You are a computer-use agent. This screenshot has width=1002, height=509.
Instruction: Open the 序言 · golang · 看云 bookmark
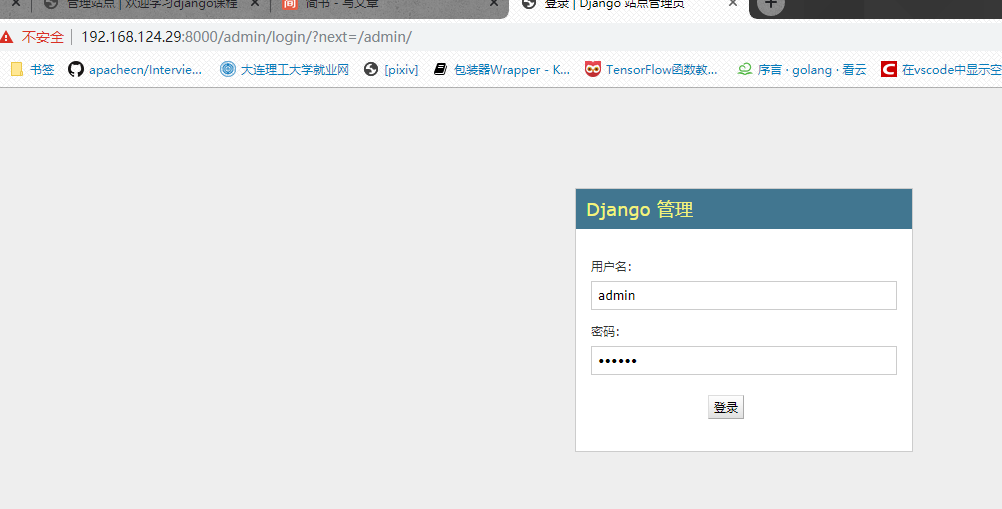click(x=803, y=70)
